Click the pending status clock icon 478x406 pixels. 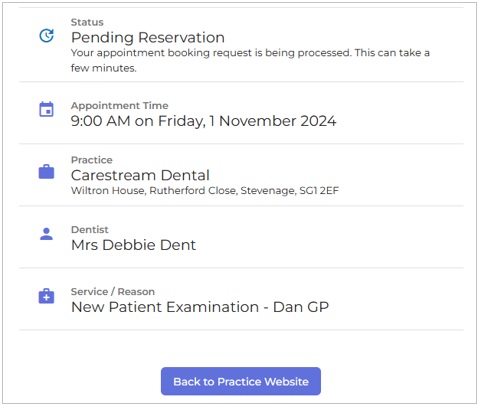(46, 35)
